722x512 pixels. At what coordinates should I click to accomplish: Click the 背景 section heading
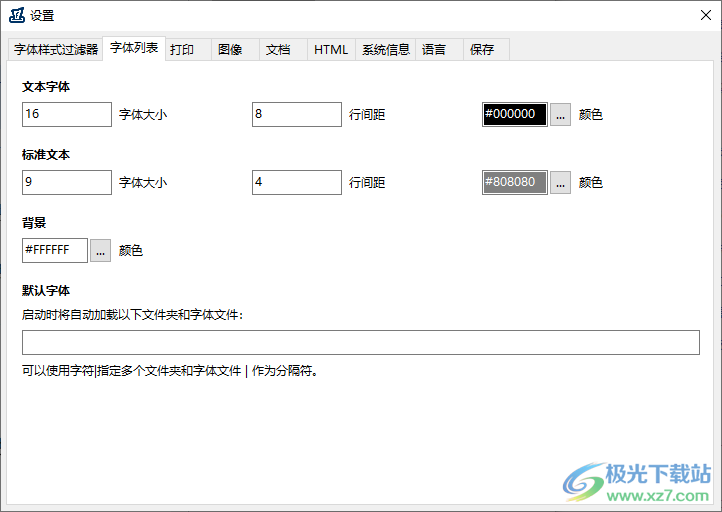click(34, 223)
